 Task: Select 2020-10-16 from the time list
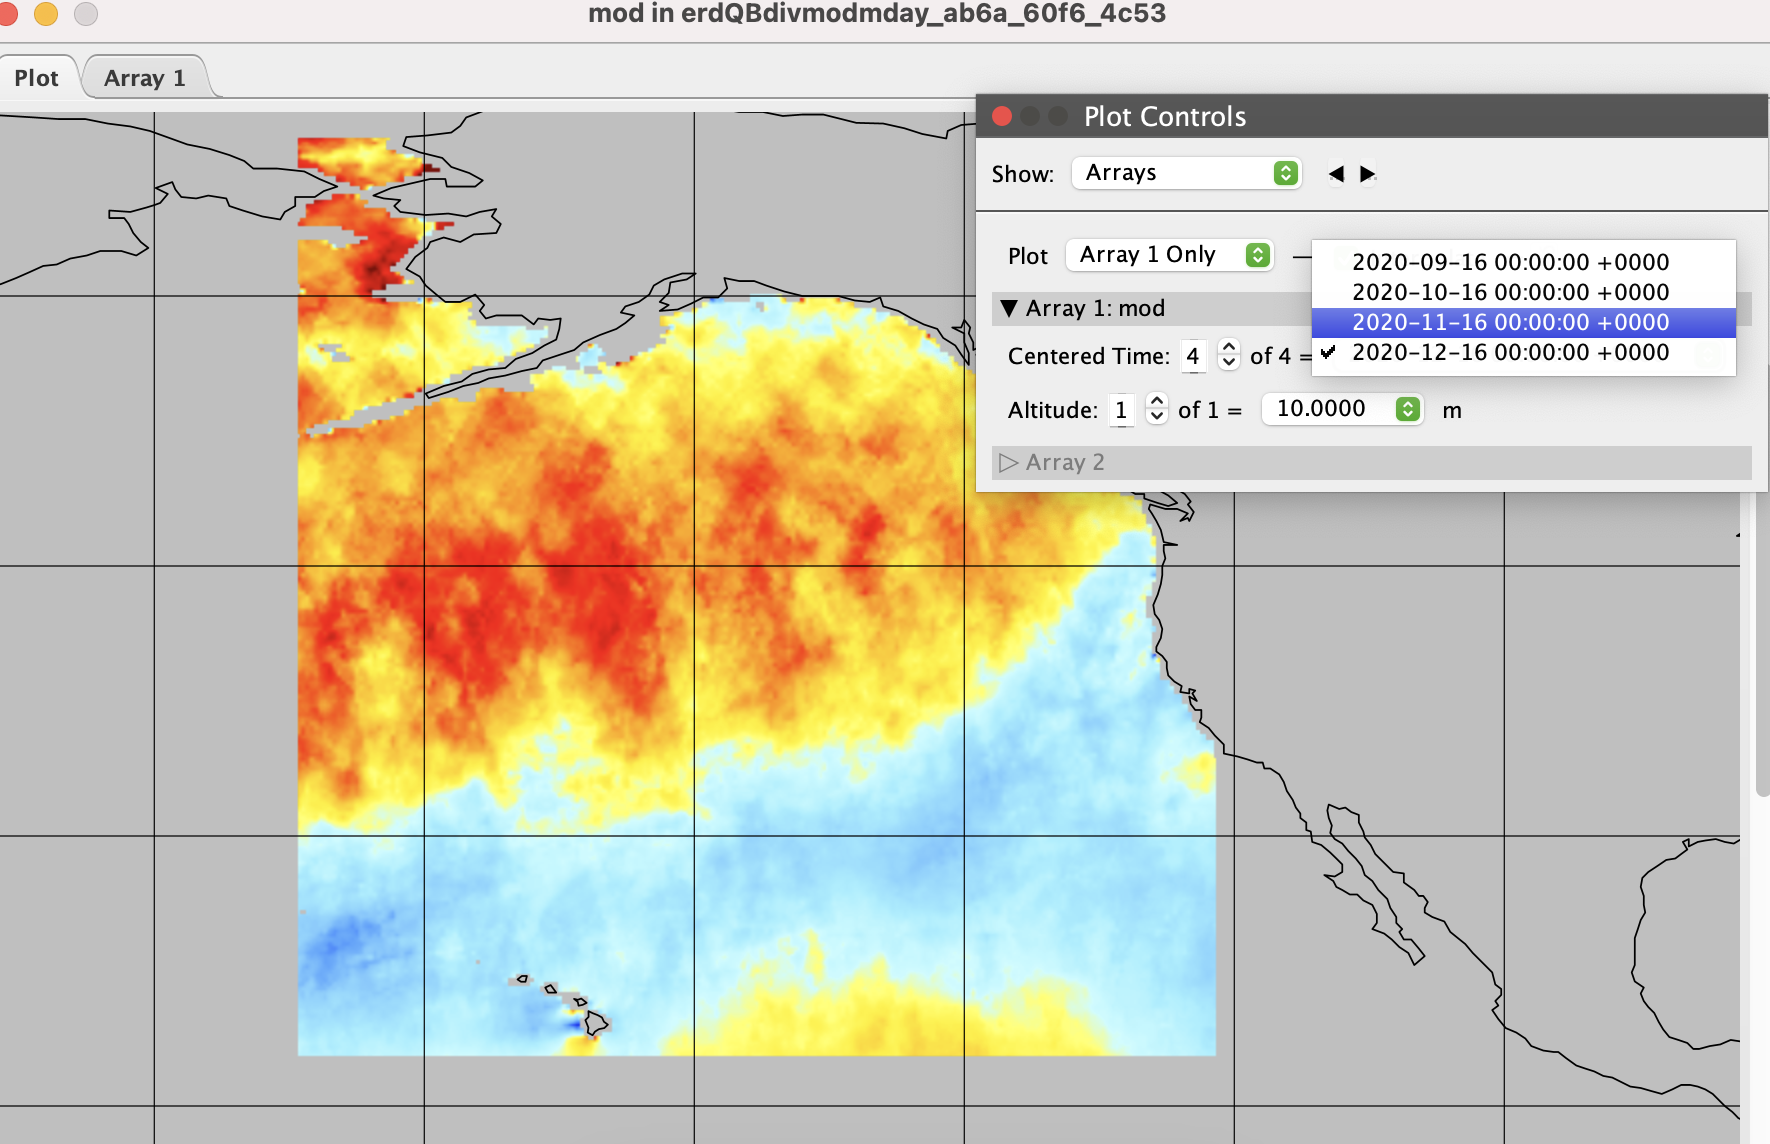point(1510,292)
